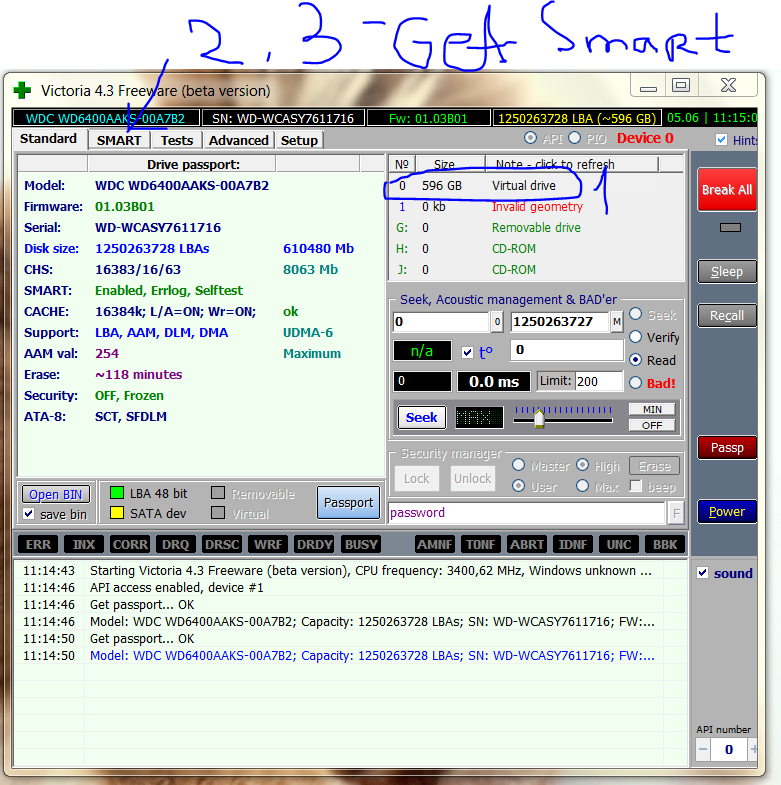
Task: Click the M button beside end LBA
Action: (x=617, y=322)
